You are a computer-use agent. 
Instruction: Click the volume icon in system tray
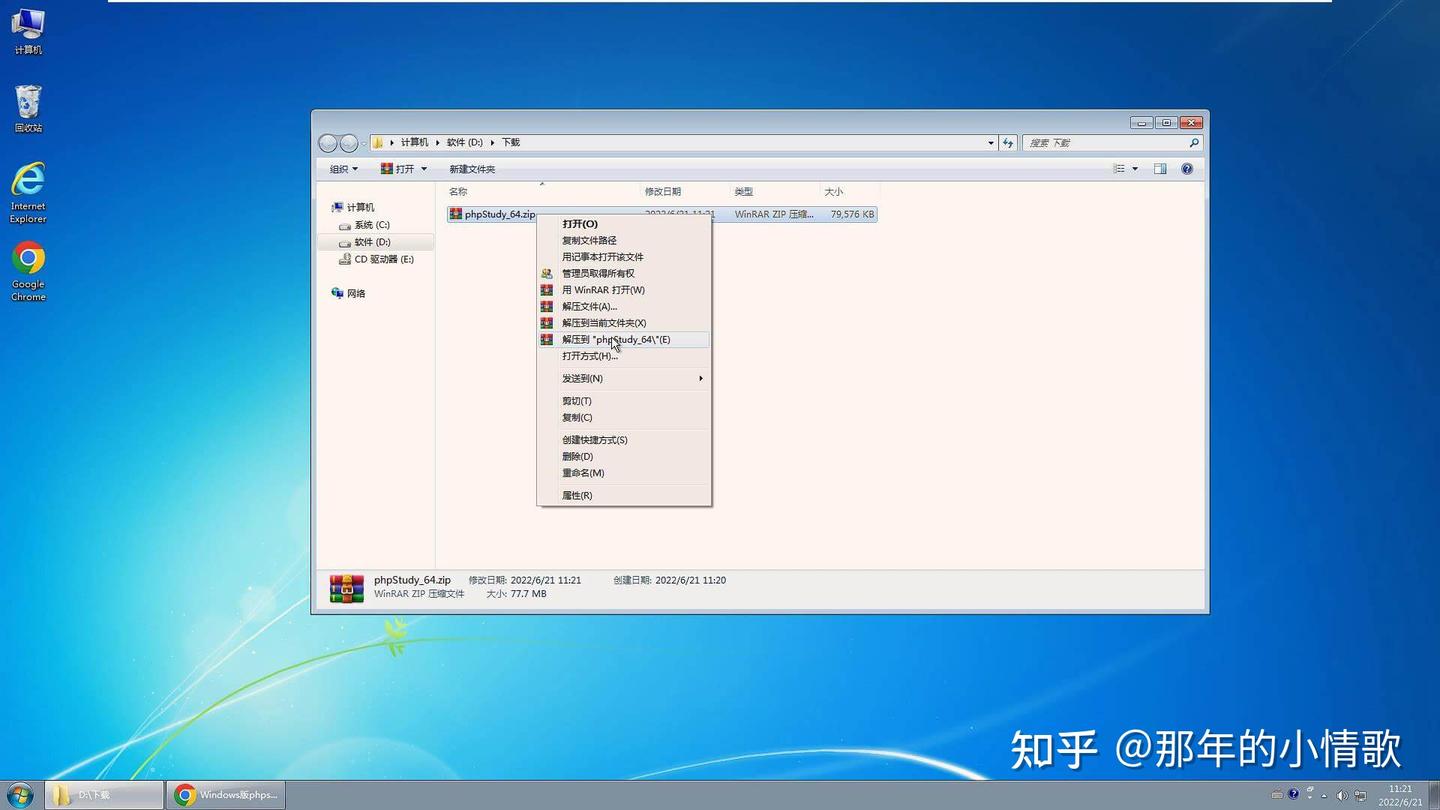click(x=1342, y=795)
